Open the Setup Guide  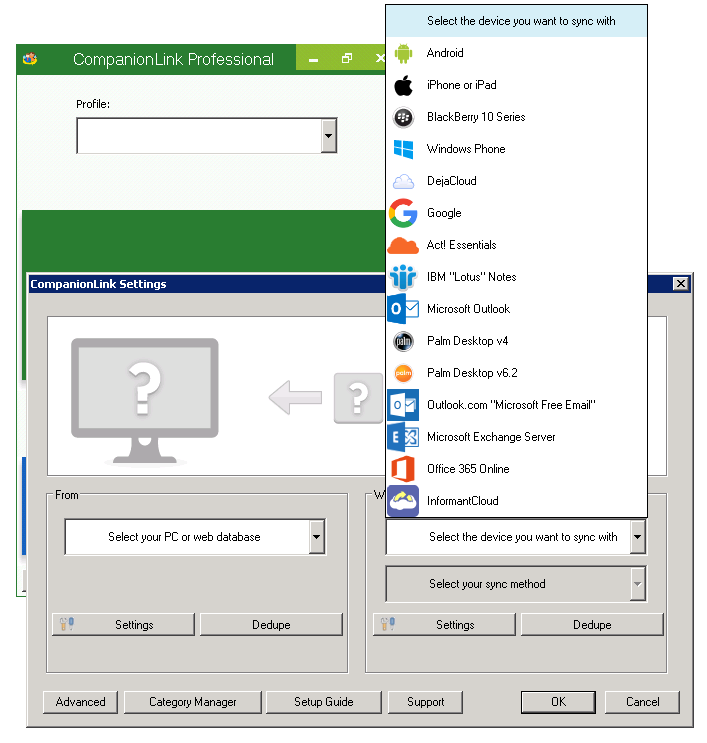(x=324, y=702)
